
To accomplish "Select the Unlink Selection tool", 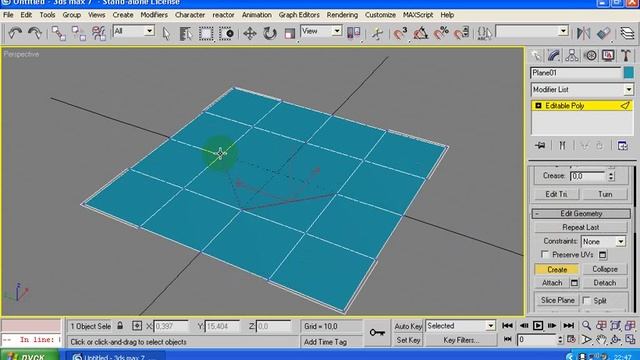I will click(78, 33).
